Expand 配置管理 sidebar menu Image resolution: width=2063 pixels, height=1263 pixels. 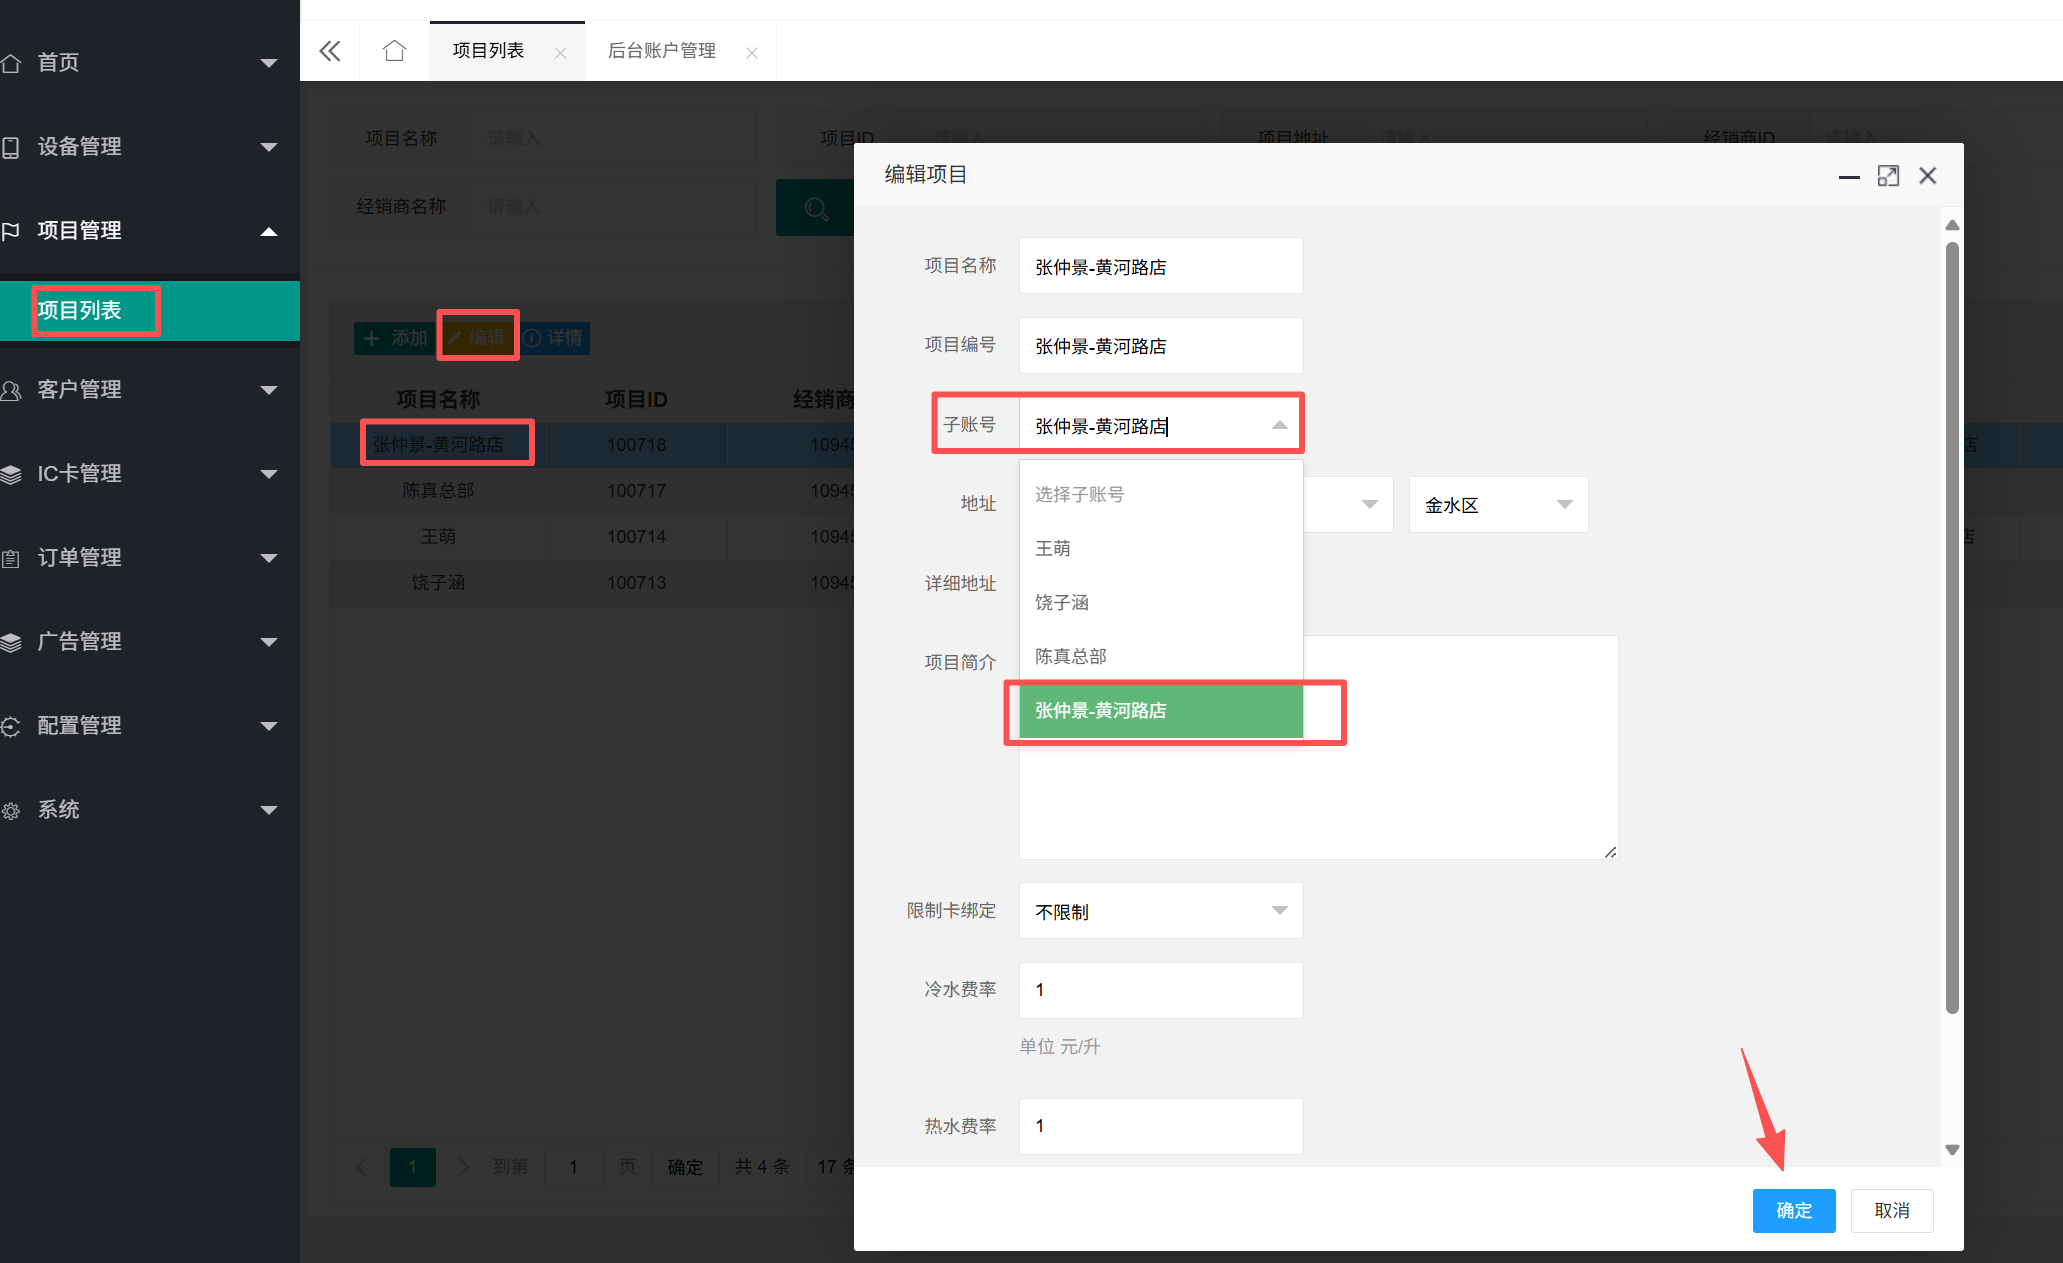point(150,725)
